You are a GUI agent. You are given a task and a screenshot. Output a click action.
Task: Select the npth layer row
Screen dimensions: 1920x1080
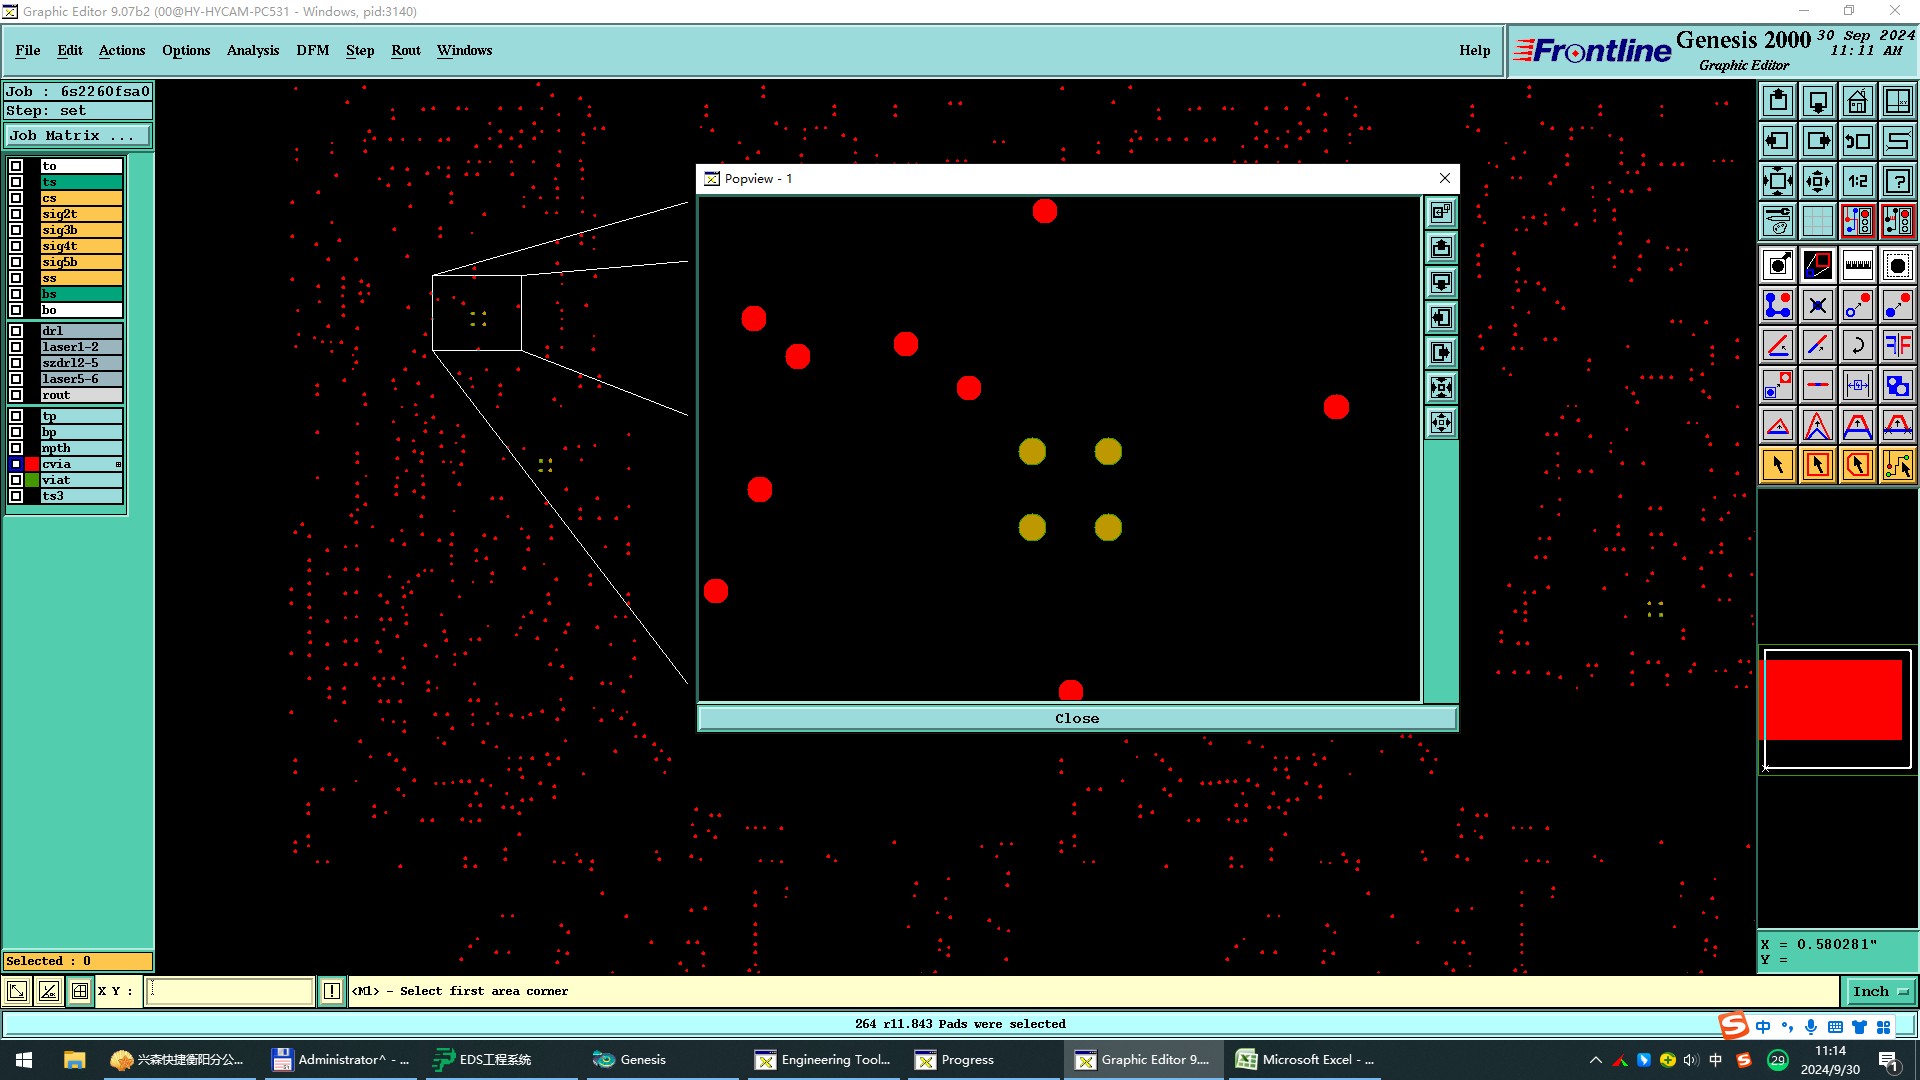(x=81, y=448)
